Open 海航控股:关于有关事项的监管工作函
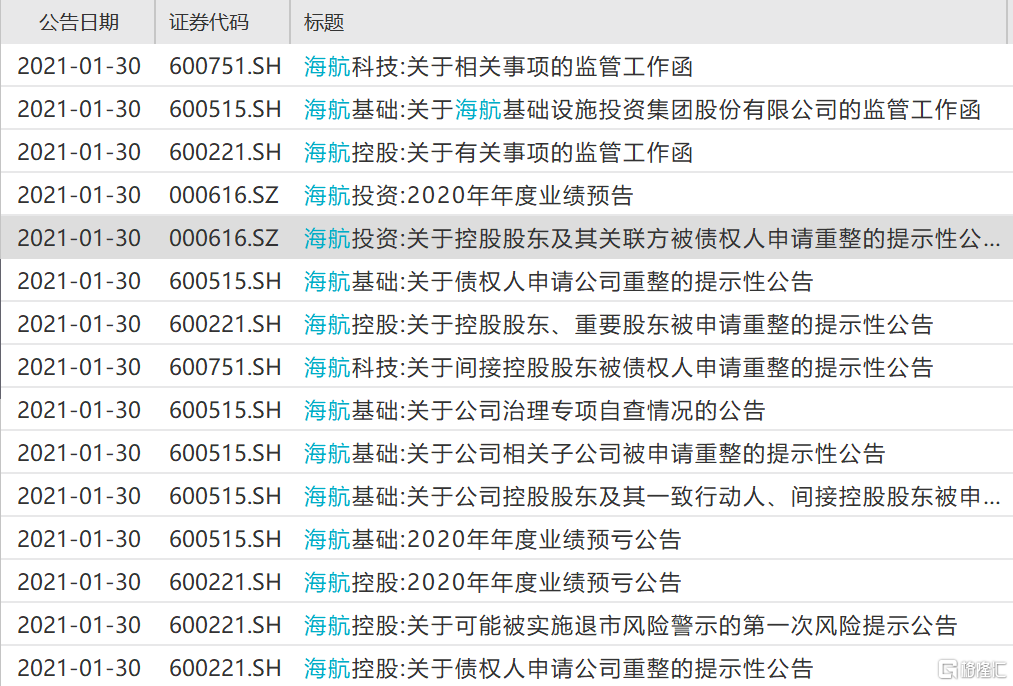The image size is (1013, 686). pyautogui.click(x=498, y=152)
